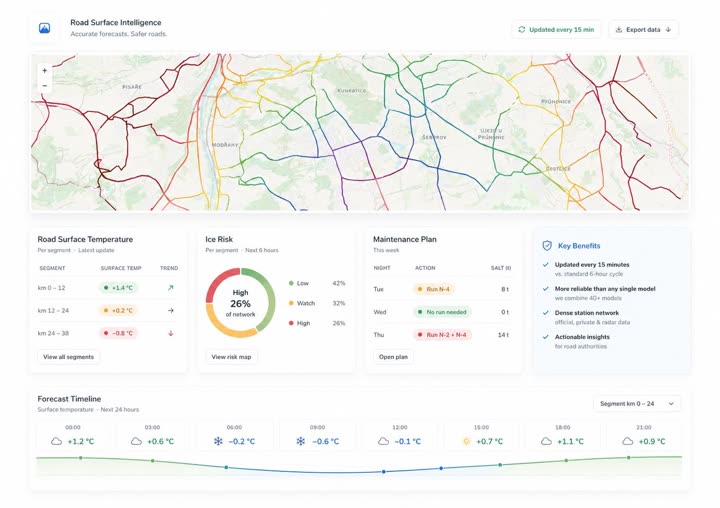Click the Run N-4 action badge for Tue

[x=434, y=289]
